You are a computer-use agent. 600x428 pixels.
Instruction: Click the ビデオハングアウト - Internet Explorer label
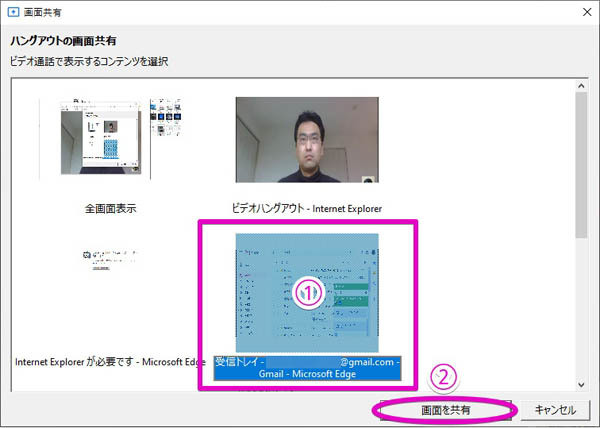coord(307,210)
